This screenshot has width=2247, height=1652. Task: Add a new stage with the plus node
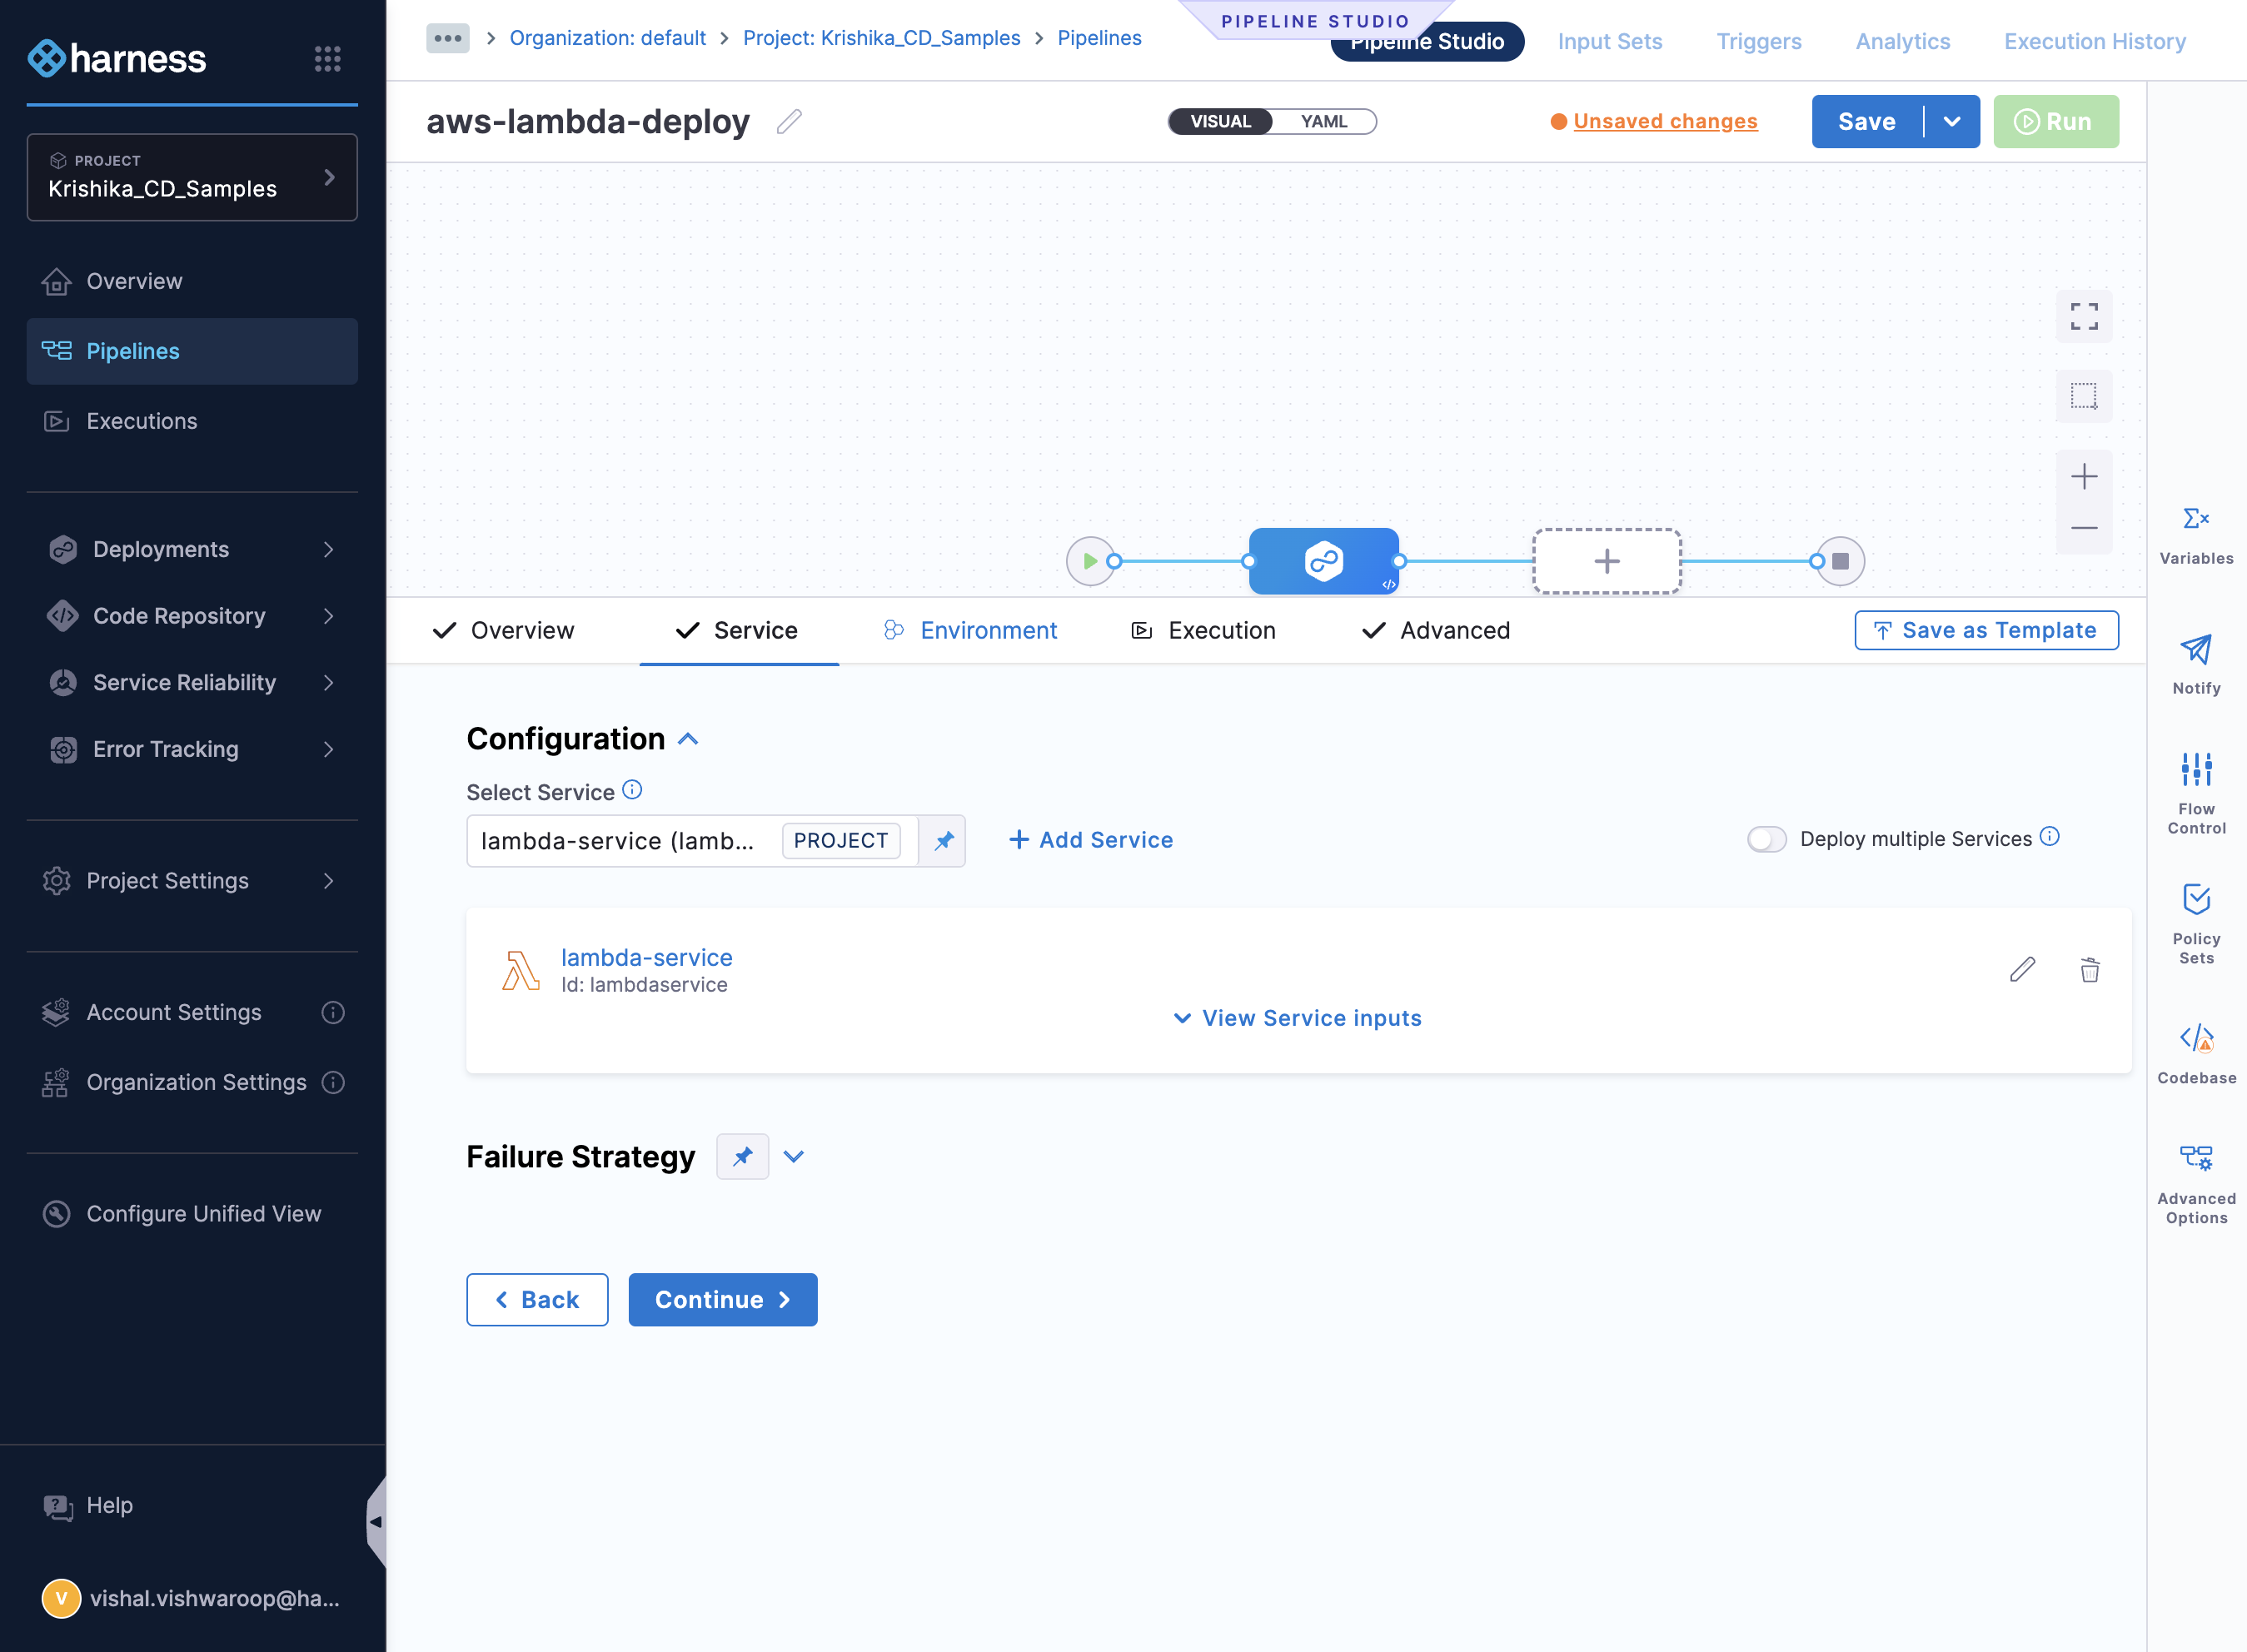pos(1607,561)
